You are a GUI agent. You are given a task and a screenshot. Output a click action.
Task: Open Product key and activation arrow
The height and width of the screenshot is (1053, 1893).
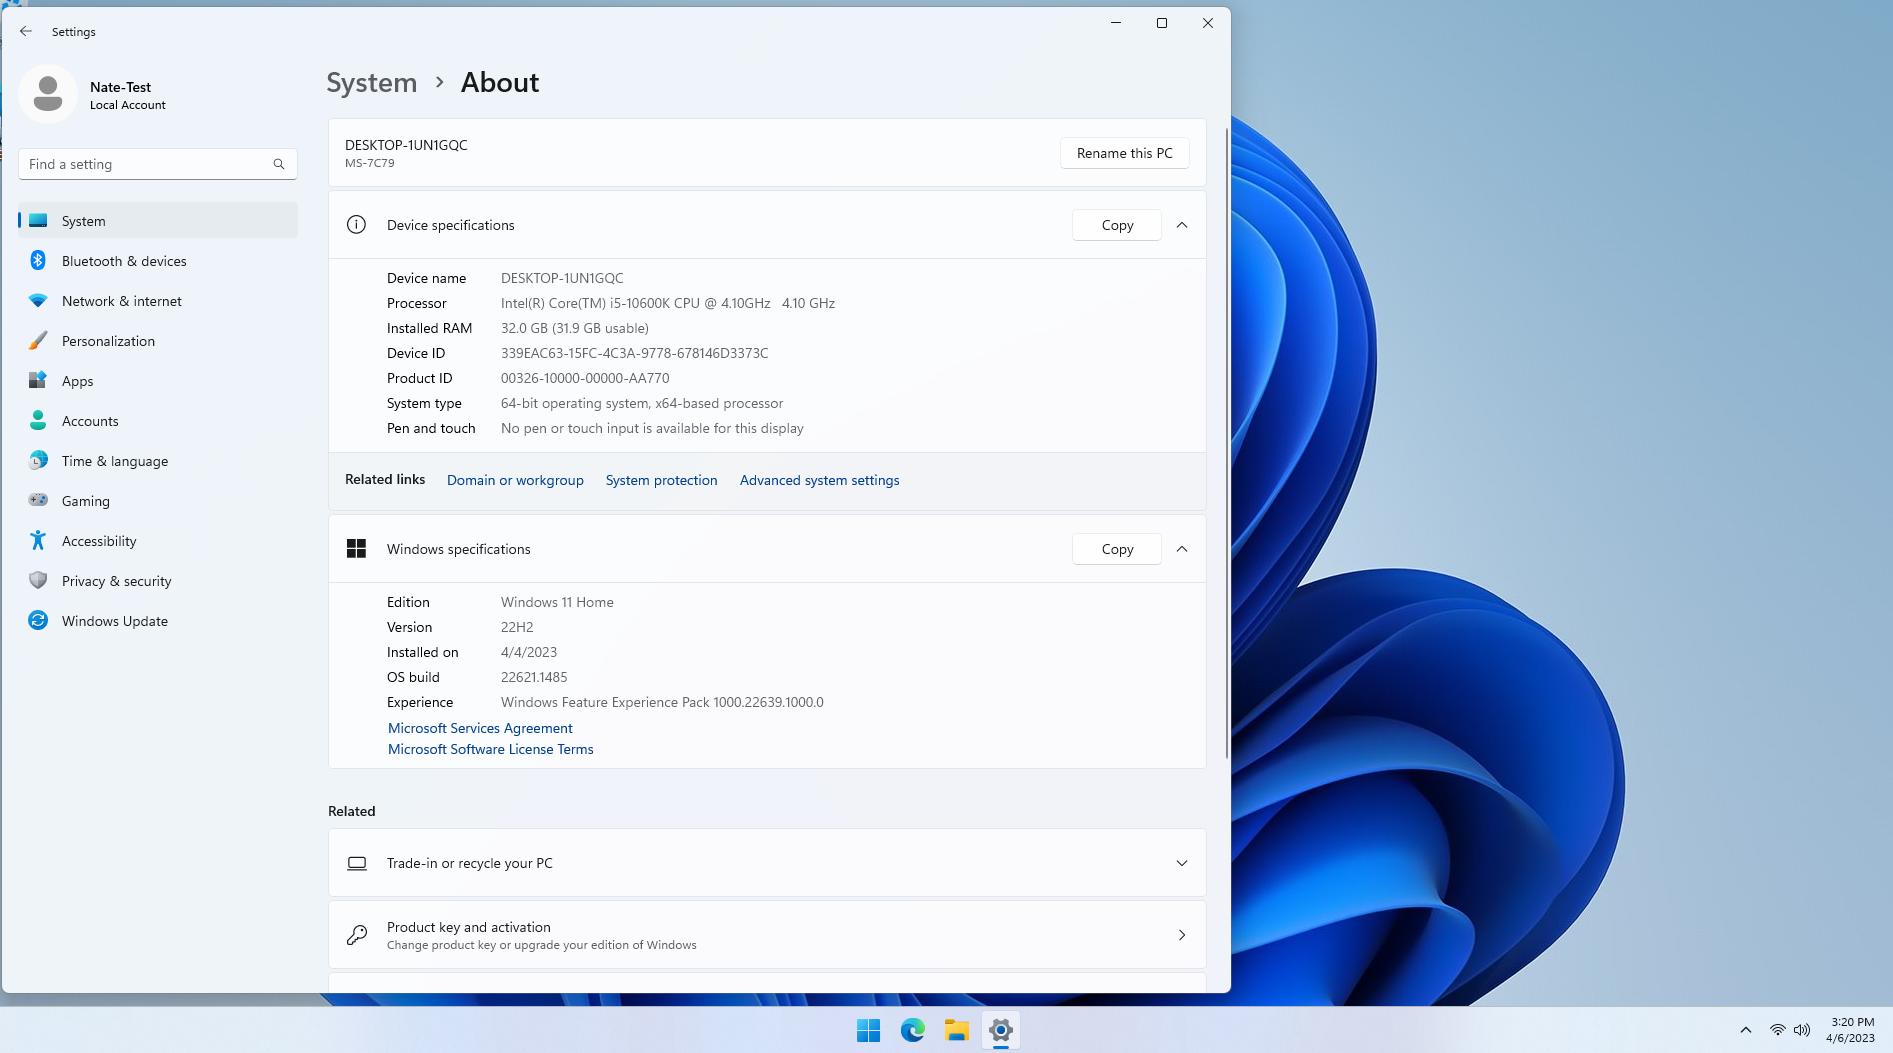[1182, 935]
